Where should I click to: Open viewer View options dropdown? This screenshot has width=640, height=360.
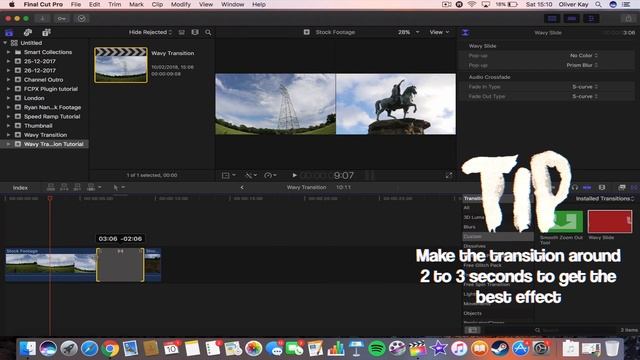[x=439, y=32]
